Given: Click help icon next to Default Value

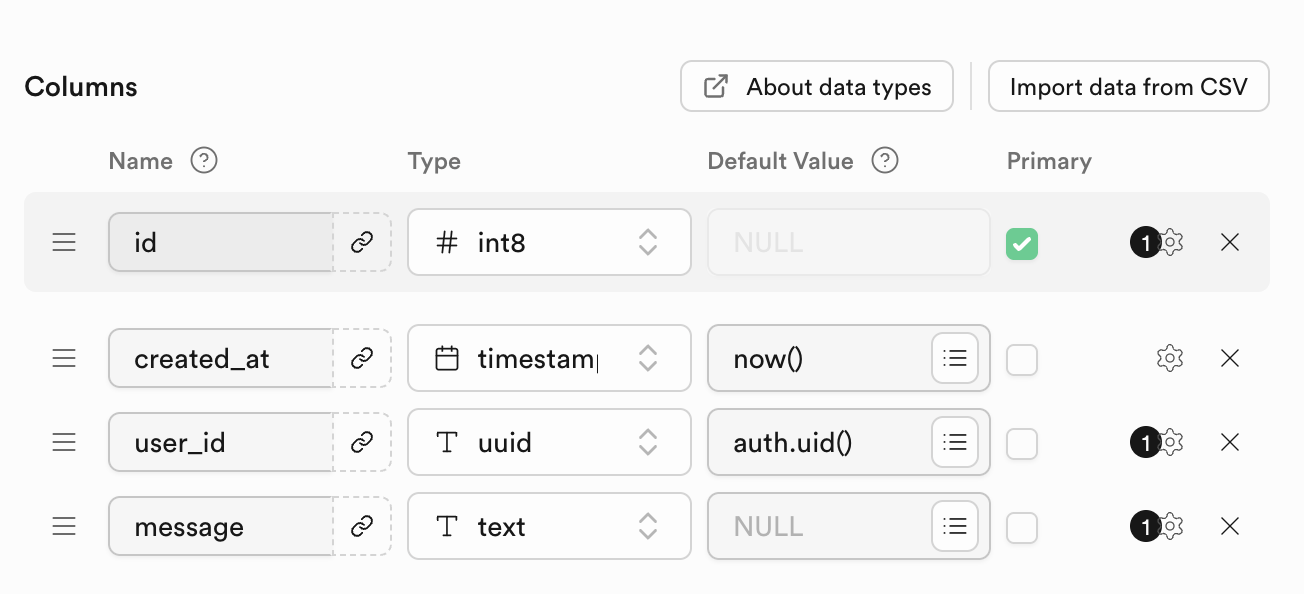Looking at the screenshot, I should [885, 161].
